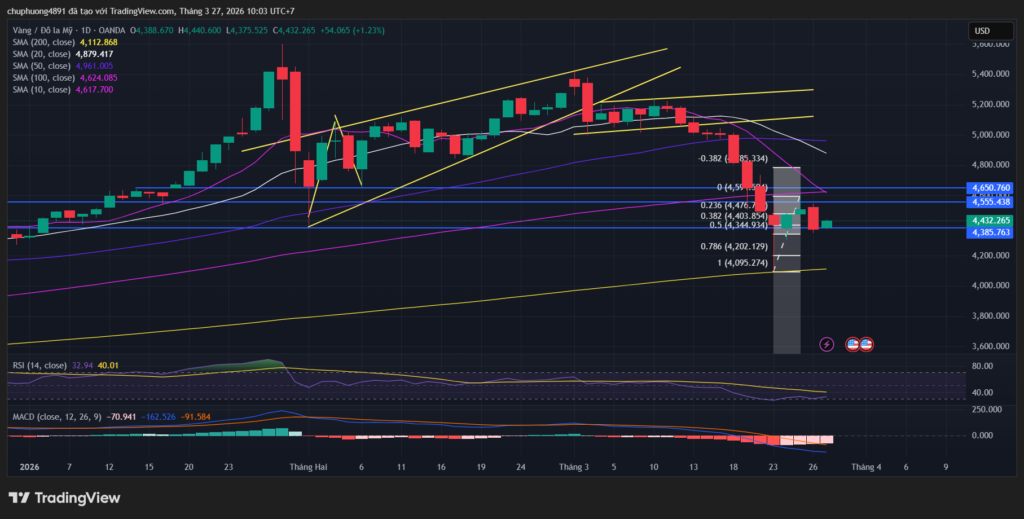
Task: Click the 4,385.763 blue price label
Action: 991,232
